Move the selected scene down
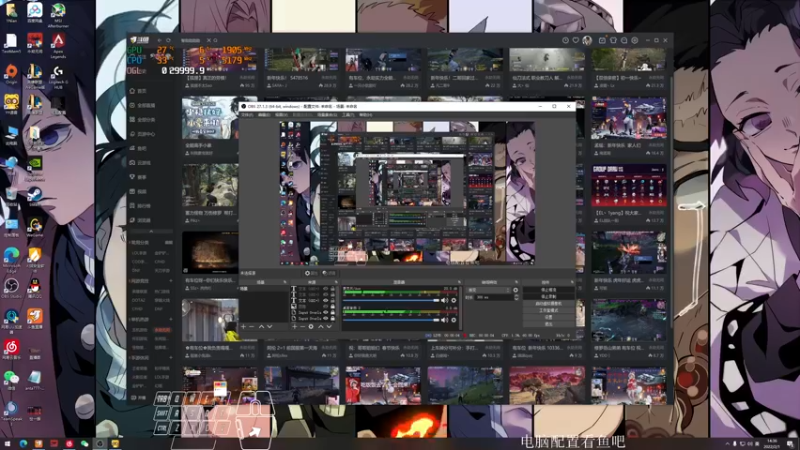 [x=270, y=327]
